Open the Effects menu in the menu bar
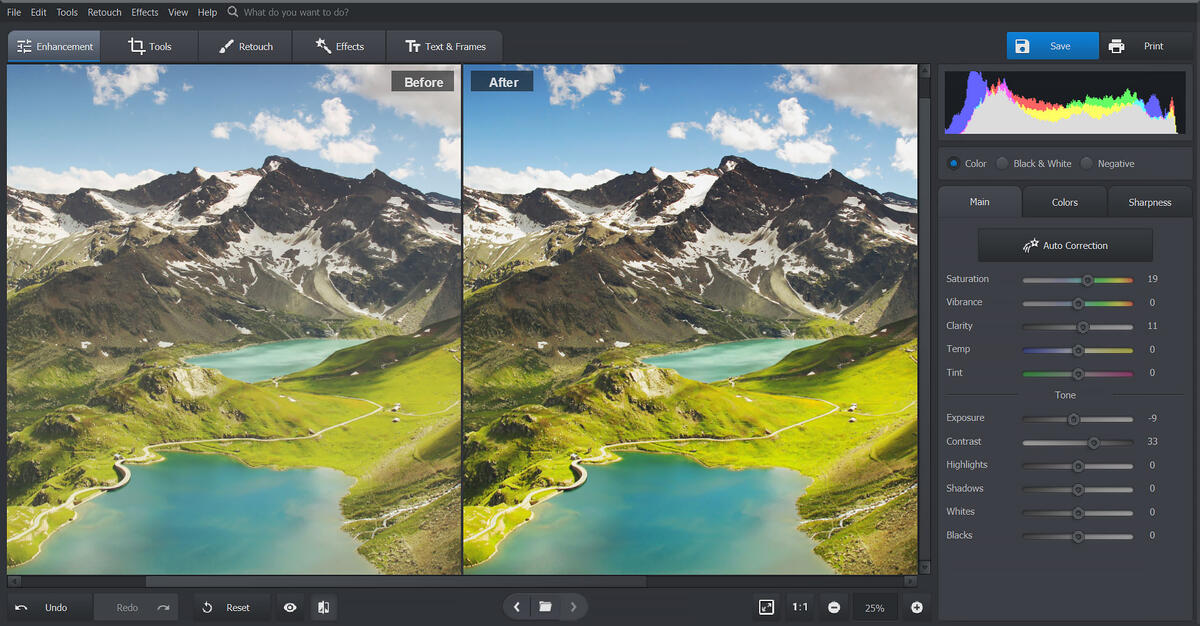 [x=145, y=12]
